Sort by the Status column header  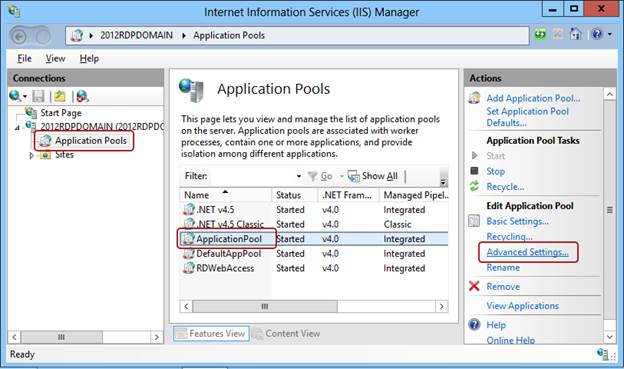295,195
